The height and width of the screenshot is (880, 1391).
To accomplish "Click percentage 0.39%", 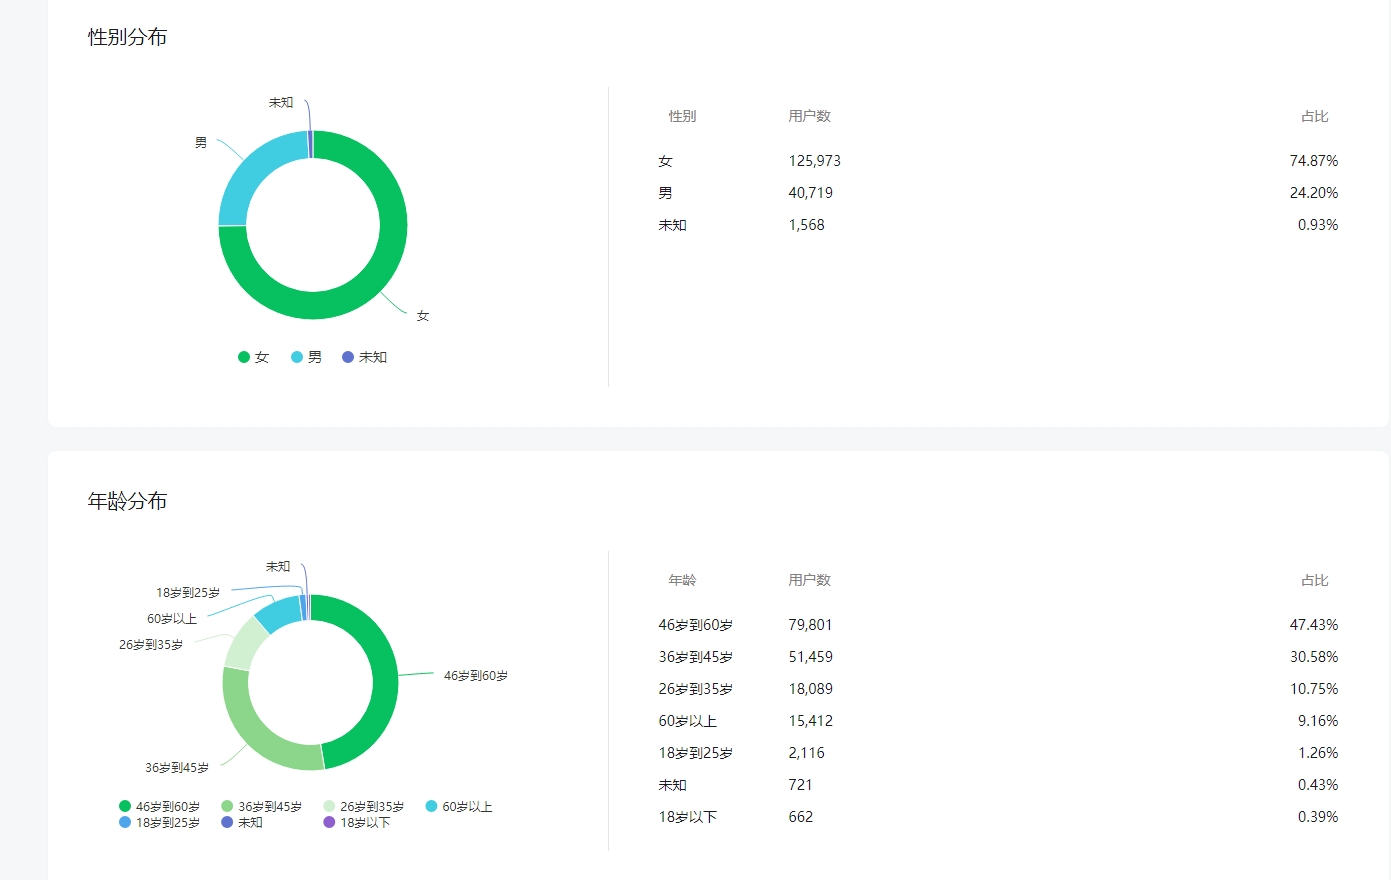I will [x=1317, y=817].
